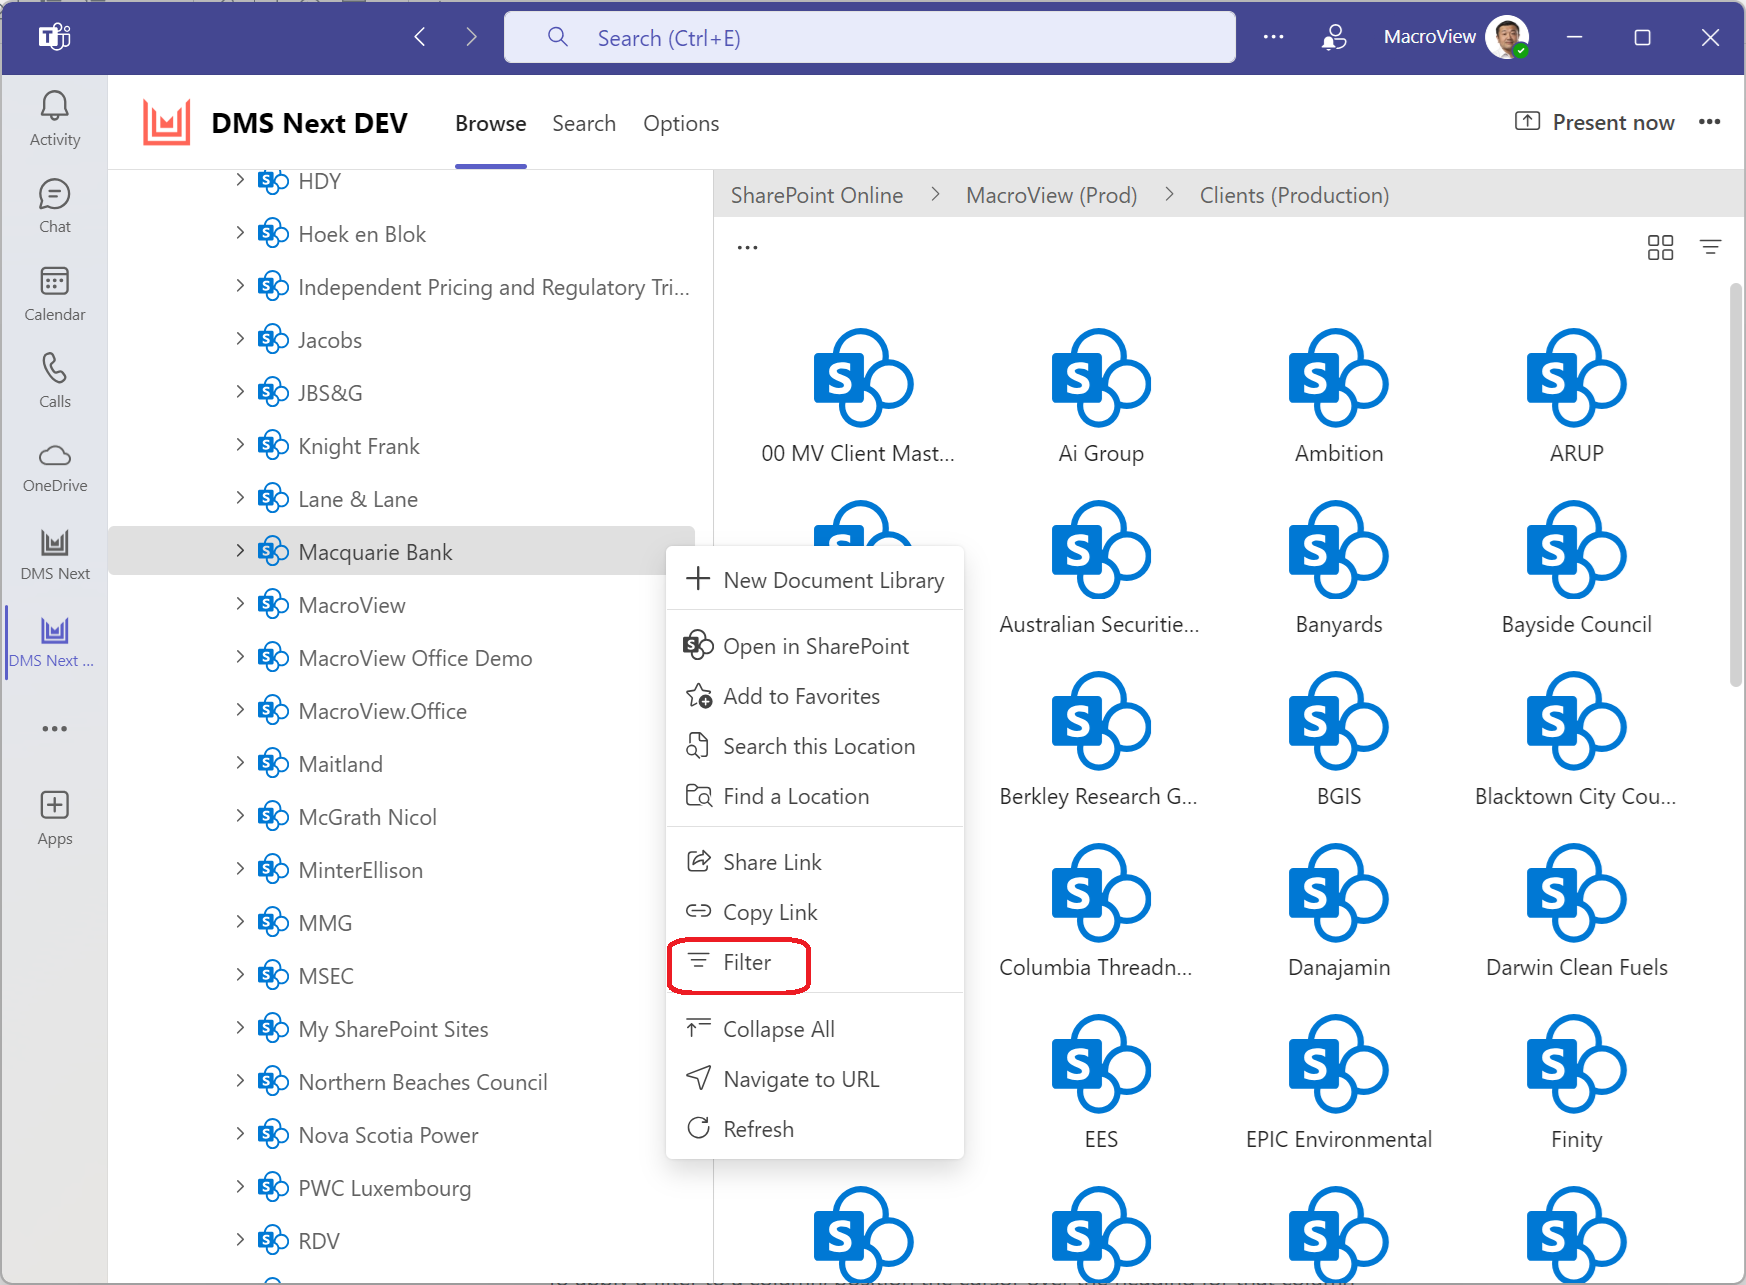
Task: Open the Calendar app icon
Action: tap(55, 294)
